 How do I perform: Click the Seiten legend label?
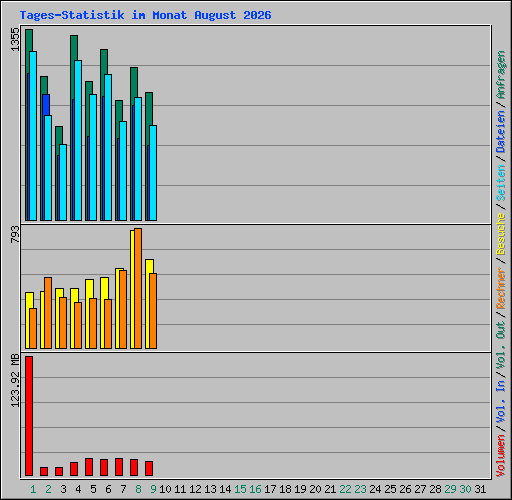click(x=501, y=183)
